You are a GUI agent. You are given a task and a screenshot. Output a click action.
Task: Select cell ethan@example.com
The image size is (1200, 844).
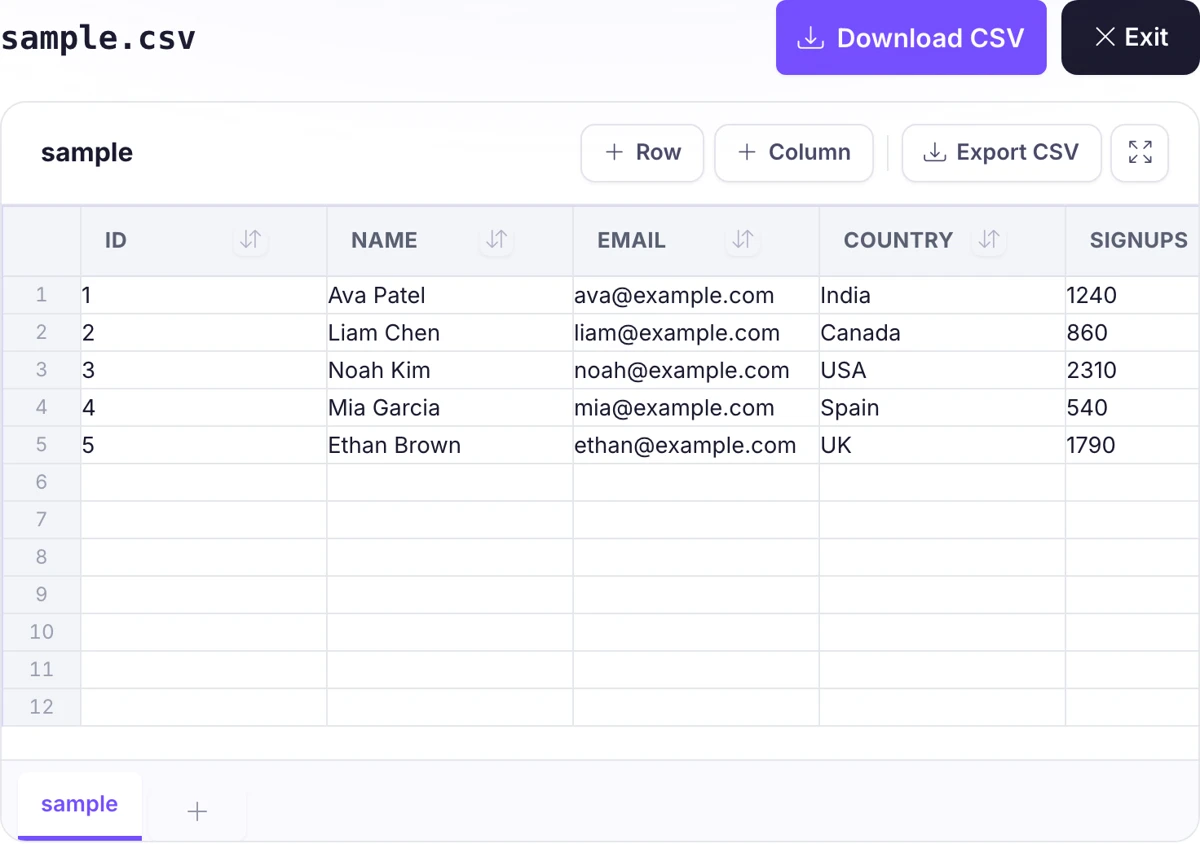696,445
